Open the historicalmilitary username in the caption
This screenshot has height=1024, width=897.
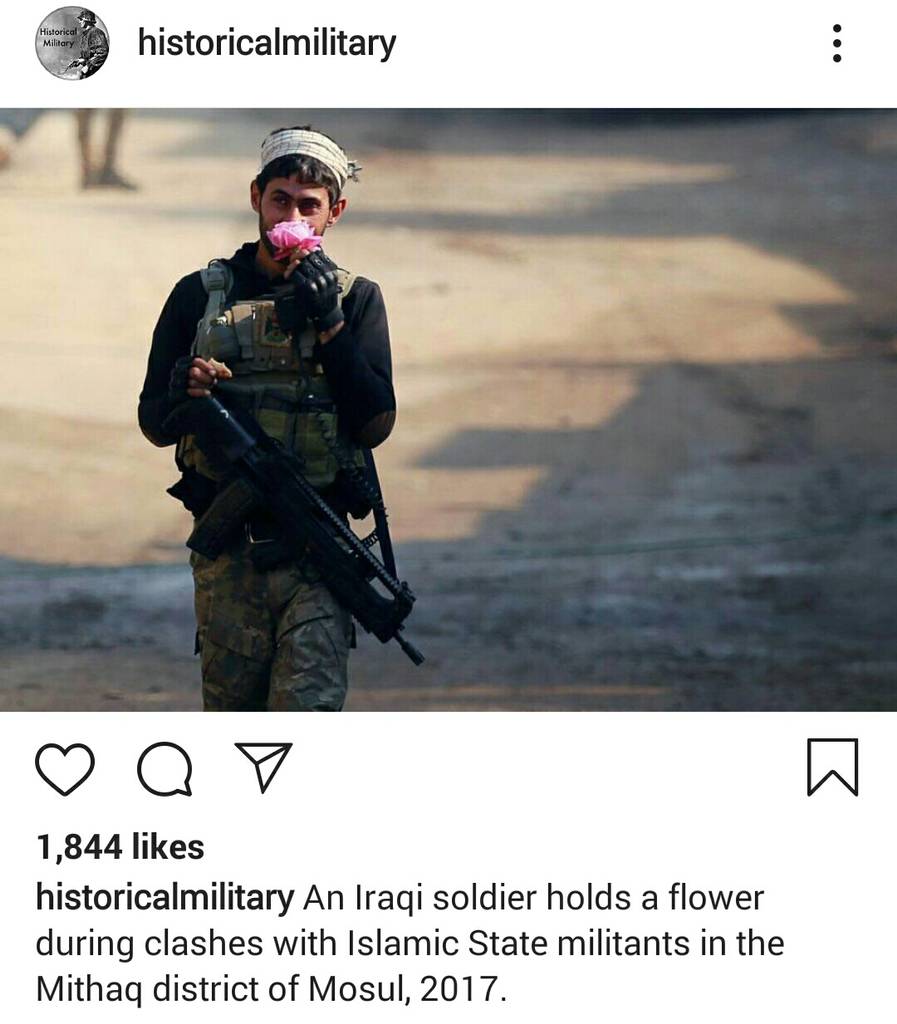tap(165, 897)
